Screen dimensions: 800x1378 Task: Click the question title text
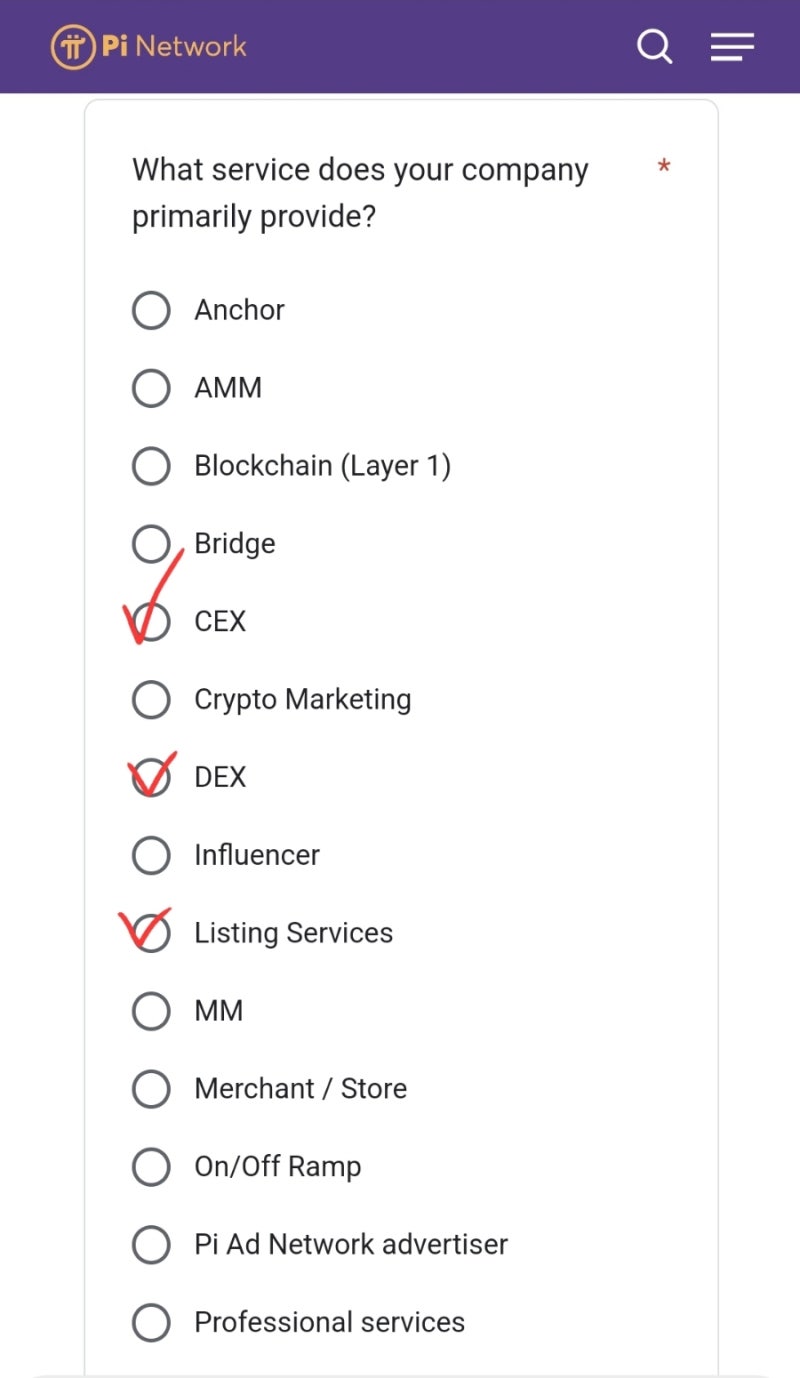(x=360, y=192)
